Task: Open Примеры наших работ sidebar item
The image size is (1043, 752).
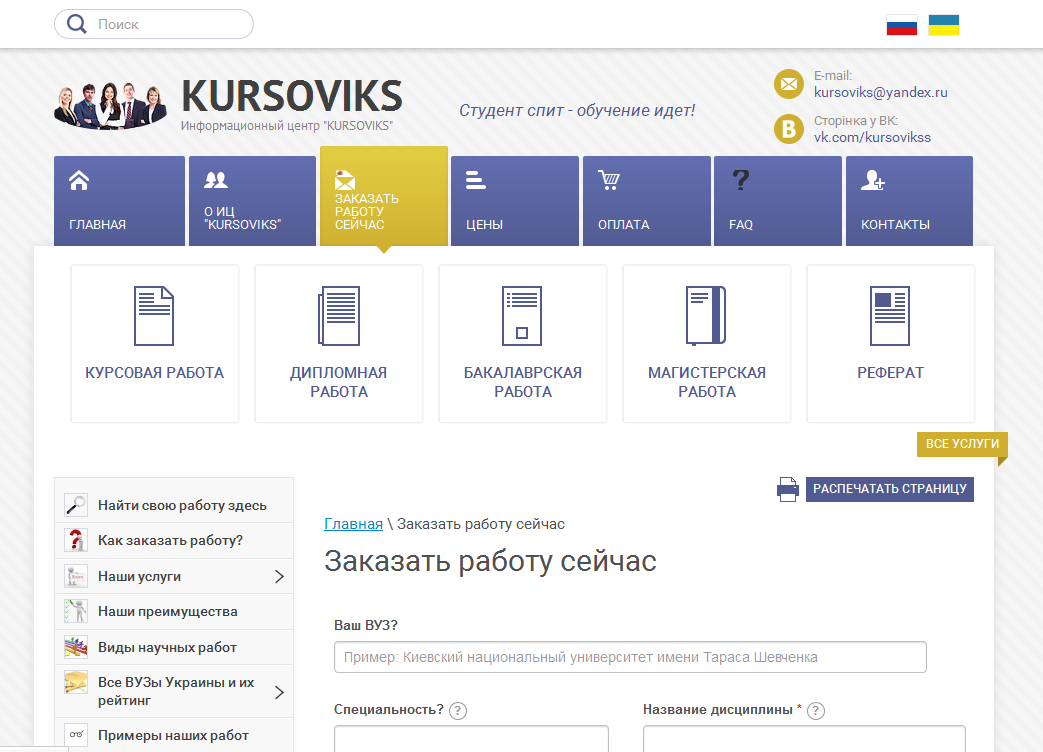Action: [174, 735]
